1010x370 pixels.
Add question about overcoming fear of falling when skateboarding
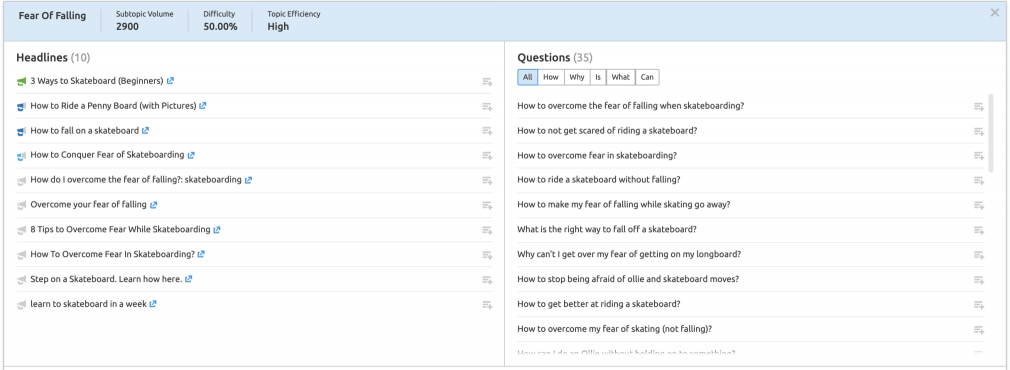point(979,106)
